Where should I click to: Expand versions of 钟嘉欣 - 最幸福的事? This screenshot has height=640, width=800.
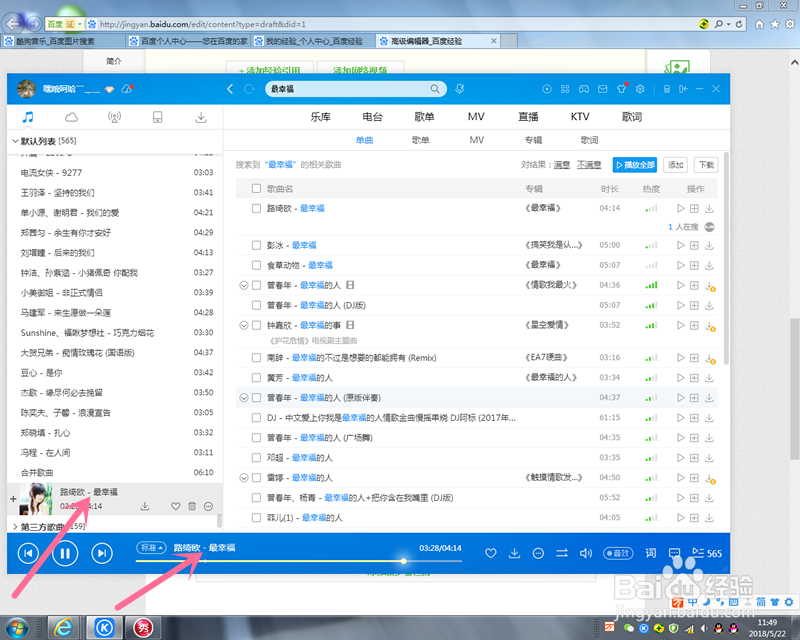[244, 325]
